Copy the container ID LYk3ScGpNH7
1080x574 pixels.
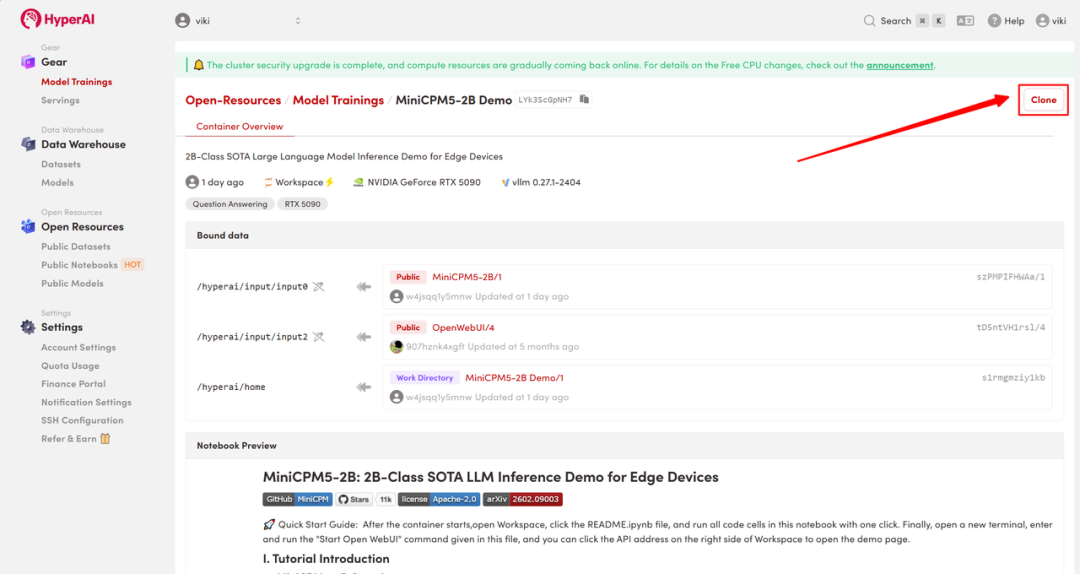[584, 99]
